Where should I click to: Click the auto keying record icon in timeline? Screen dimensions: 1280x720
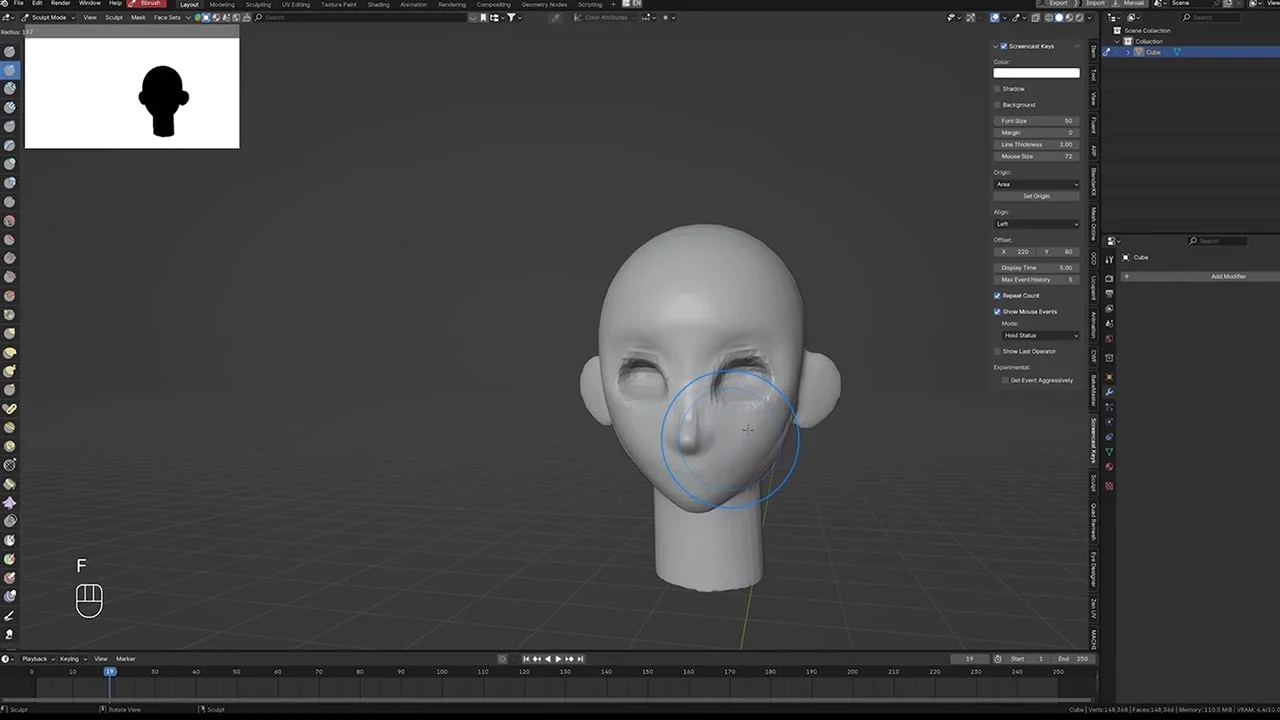click(x=502, y=659)
